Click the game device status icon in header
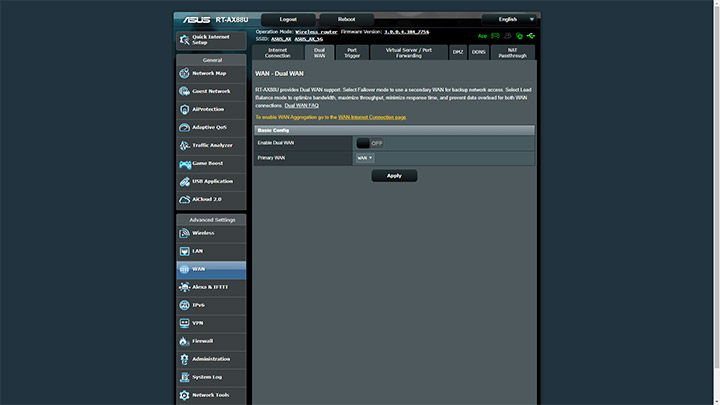The height and width of the screenshot is (405, 720). pyautogui.click(x=495, y=35)
